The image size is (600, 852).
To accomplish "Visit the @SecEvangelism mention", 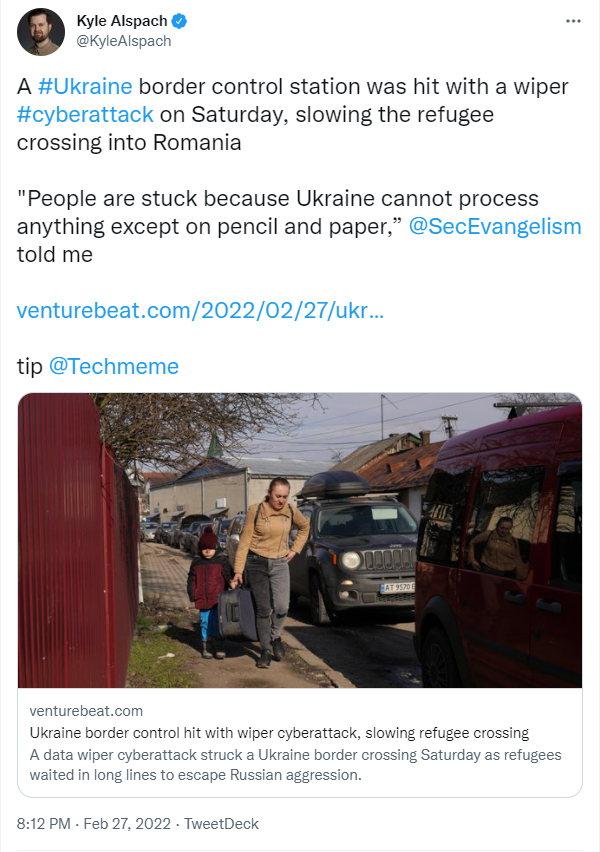I will [495, 227].
